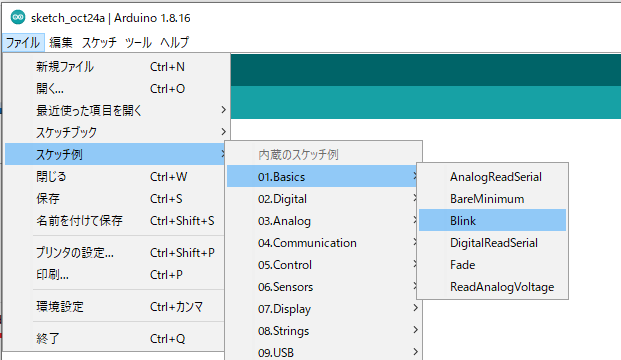Open the ツール menu

[138, 42]
